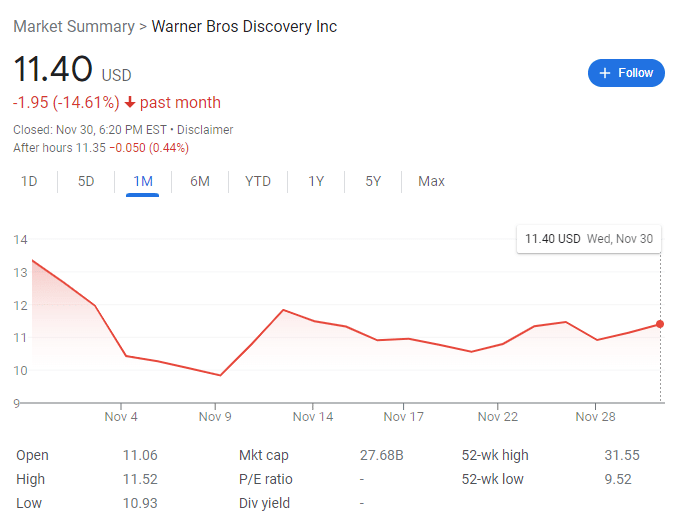Click the blue Follow button

626,73
